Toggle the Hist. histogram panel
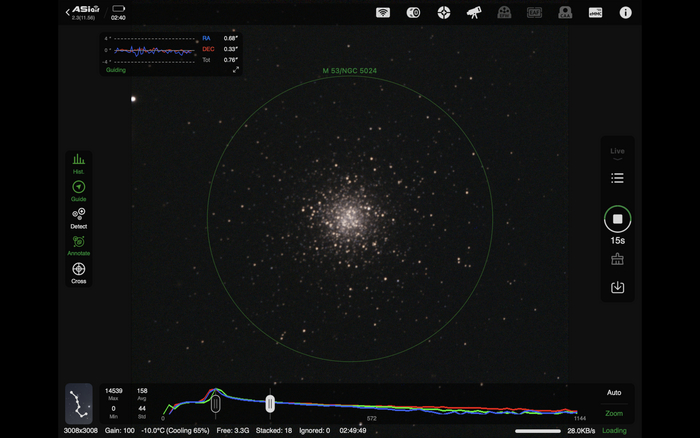The image size is (700, 438). point(79,164)
